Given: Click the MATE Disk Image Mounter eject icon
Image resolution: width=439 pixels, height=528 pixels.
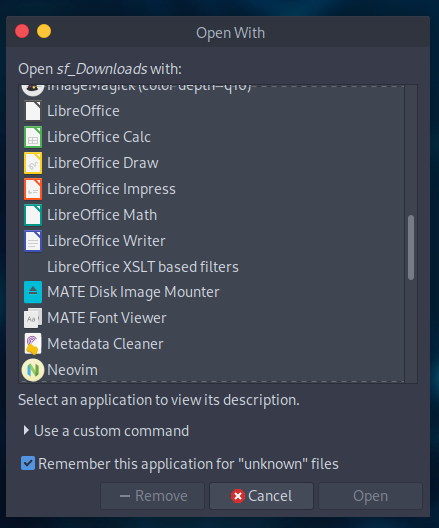Looking at the screenshot, I should point(33,292).
